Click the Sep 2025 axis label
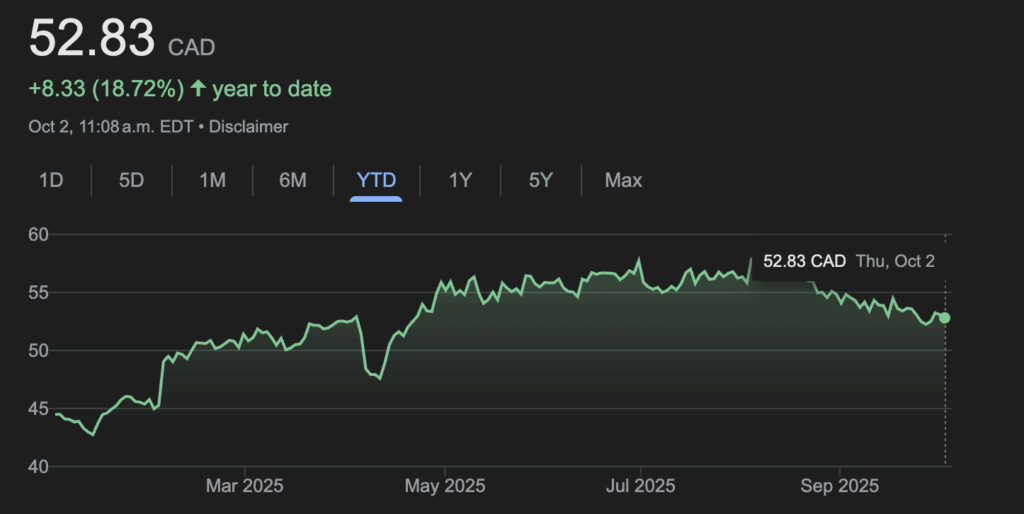Image resolution: width=1024 pixels, height=514 pixels. (839, 486)
